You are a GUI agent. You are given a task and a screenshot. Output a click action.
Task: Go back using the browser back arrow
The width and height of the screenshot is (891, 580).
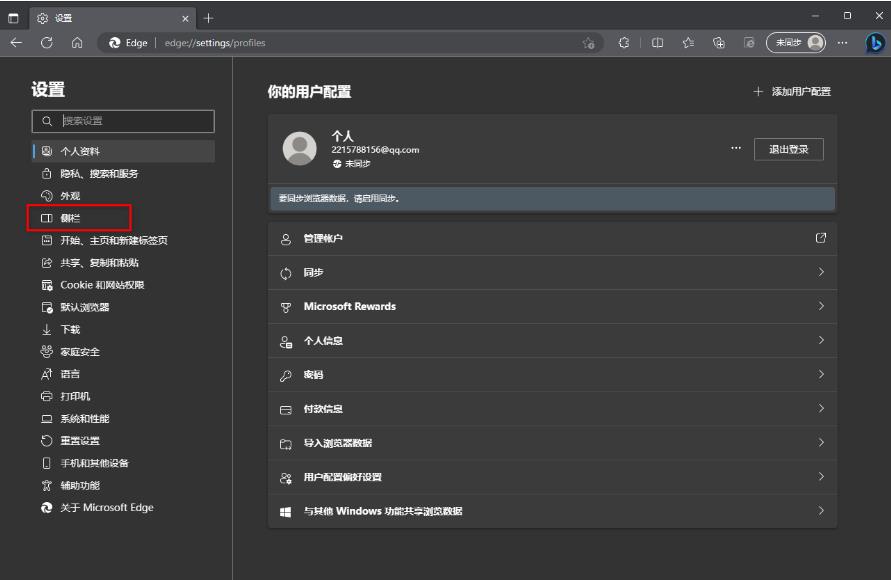[16, 43]
